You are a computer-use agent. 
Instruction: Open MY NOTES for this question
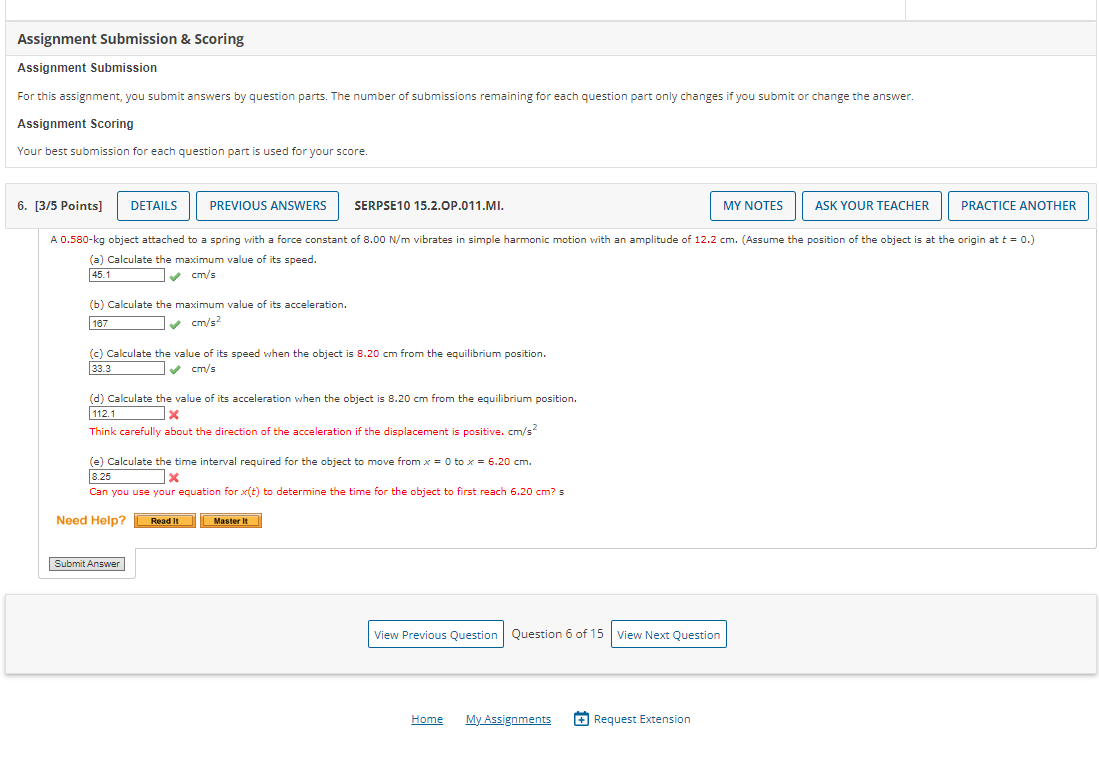point(752,205)
